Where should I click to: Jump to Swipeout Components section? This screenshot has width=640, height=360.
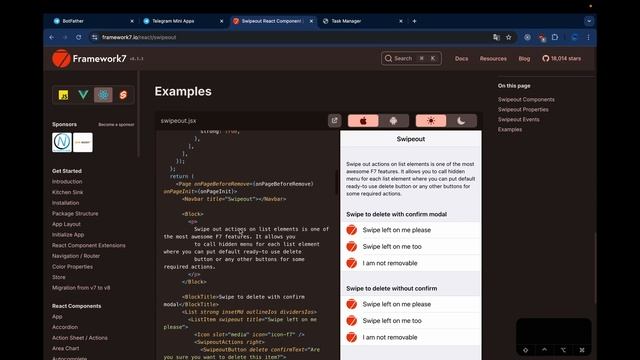click(x=526, y=100)
